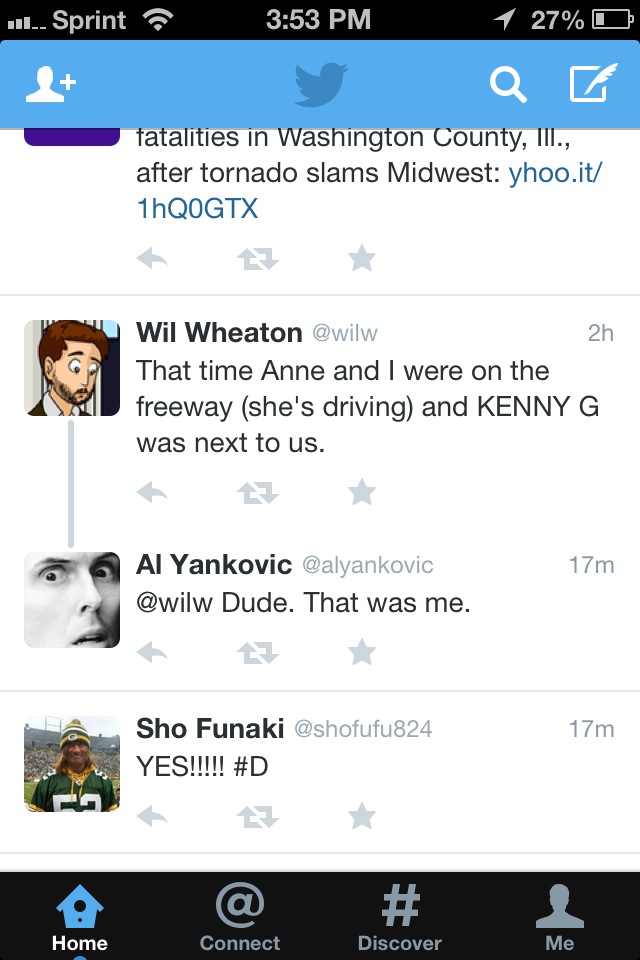Tap the Twitter bird logo
This screenshot has height=960, width=640.
320,85
